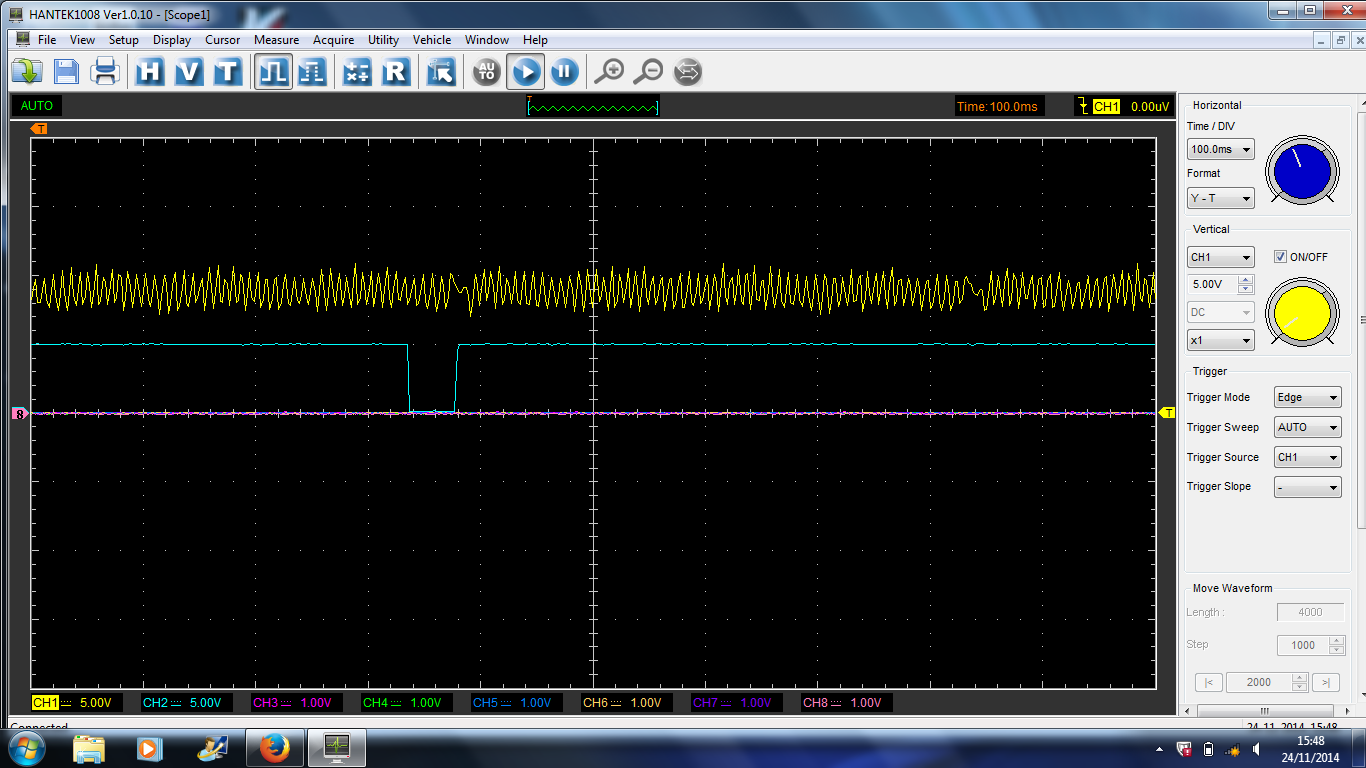This screenshot has height=768, width=1366.
Task: Open the Vehicle menu
Action: coord(432,40)
